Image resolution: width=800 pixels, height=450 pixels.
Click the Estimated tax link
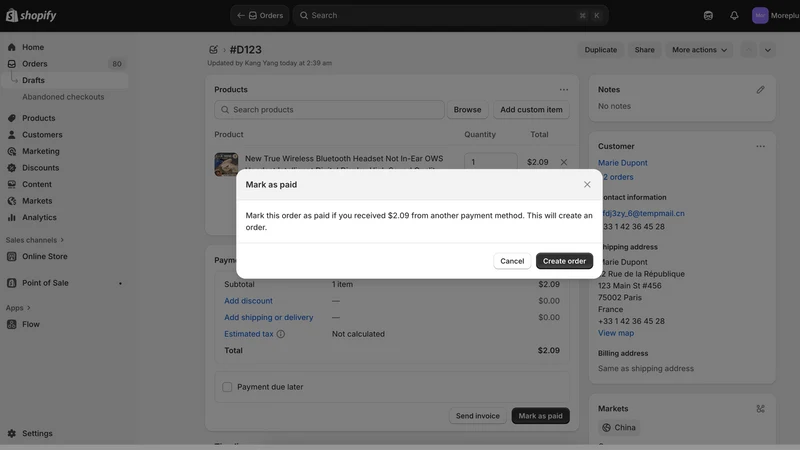coord(248,334)
